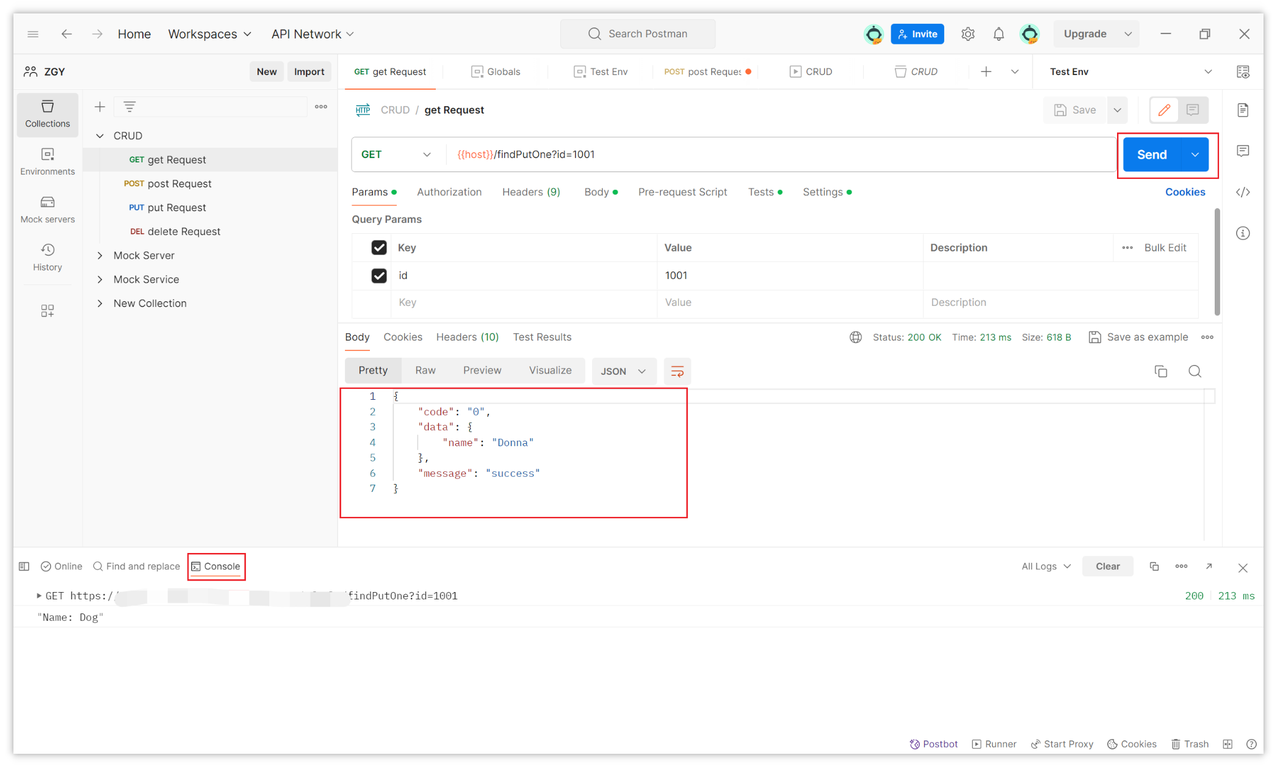Screen dimensions: 1280x766
Task: Collapse the CRUD collection
Action: click(100, 136)
